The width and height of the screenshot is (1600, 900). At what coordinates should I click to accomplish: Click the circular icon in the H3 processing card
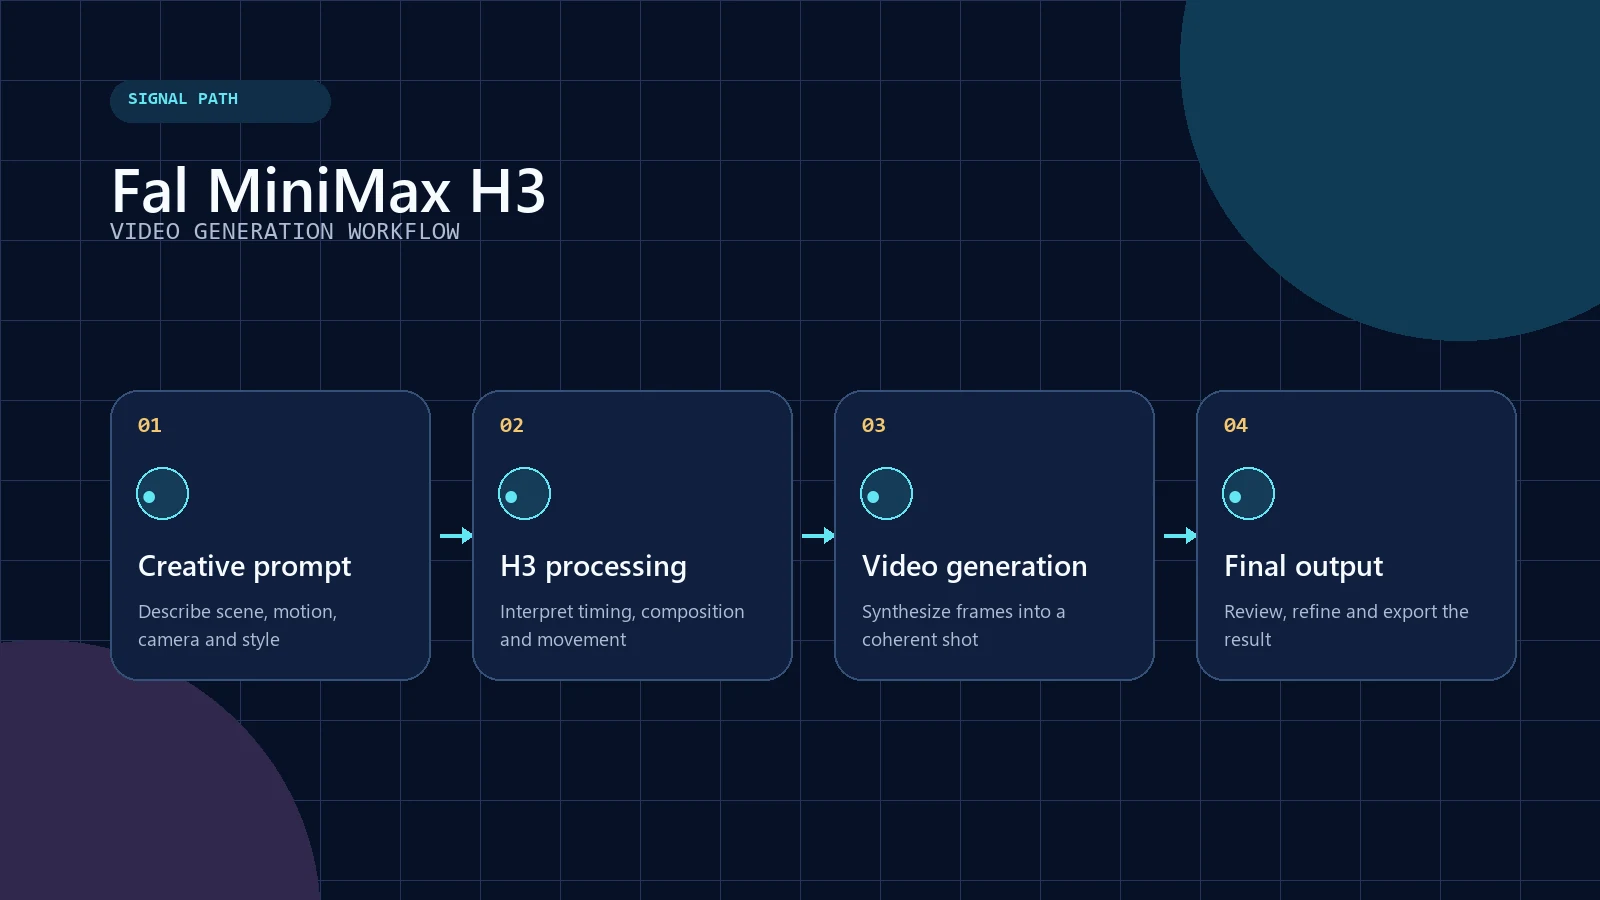tap(524, 493)
